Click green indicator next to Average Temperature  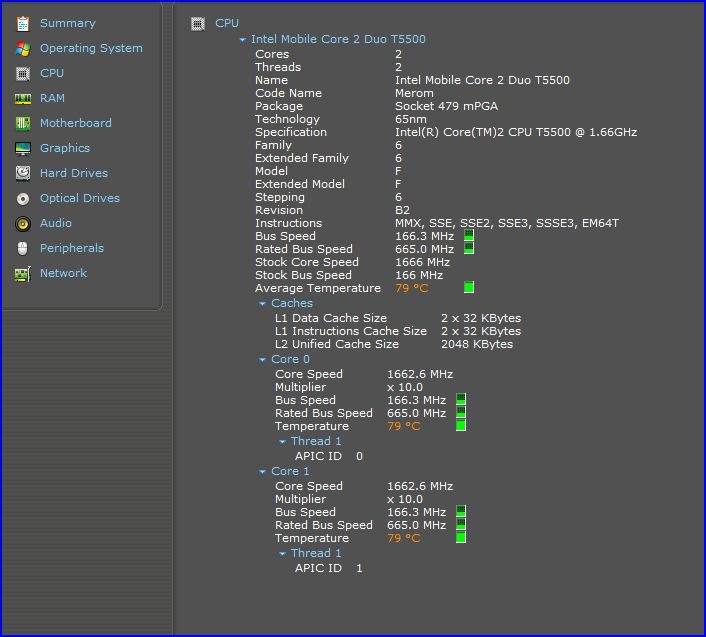(469, 287)
